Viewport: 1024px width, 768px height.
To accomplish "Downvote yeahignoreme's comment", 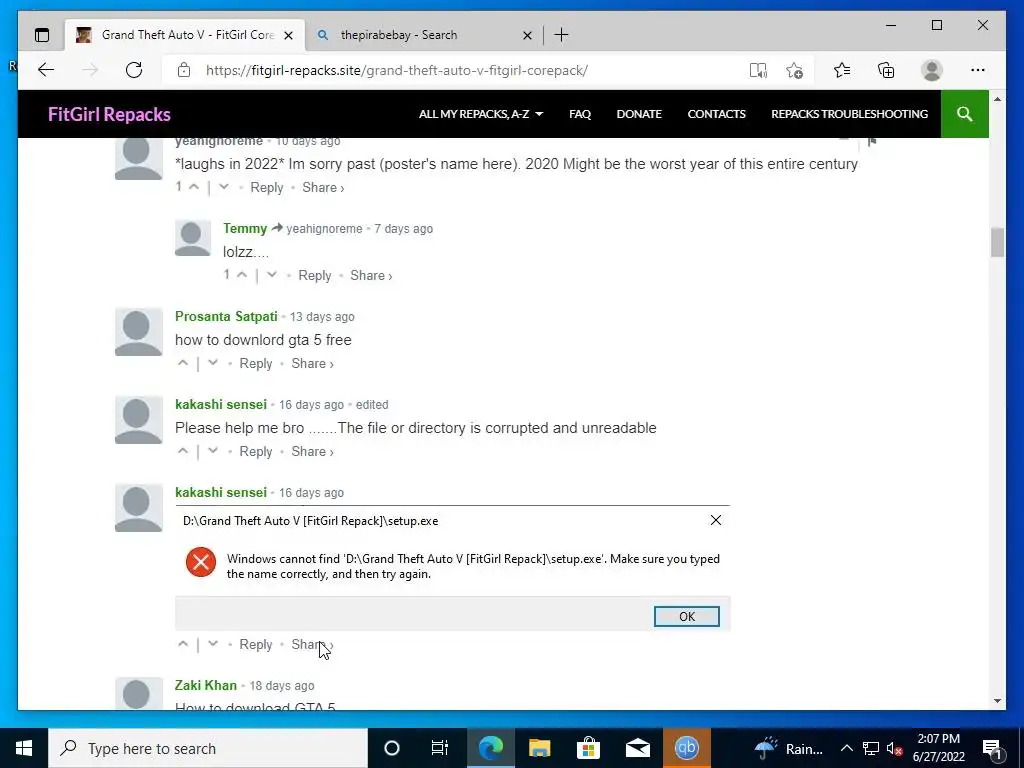I will click(x=223, y=187).
